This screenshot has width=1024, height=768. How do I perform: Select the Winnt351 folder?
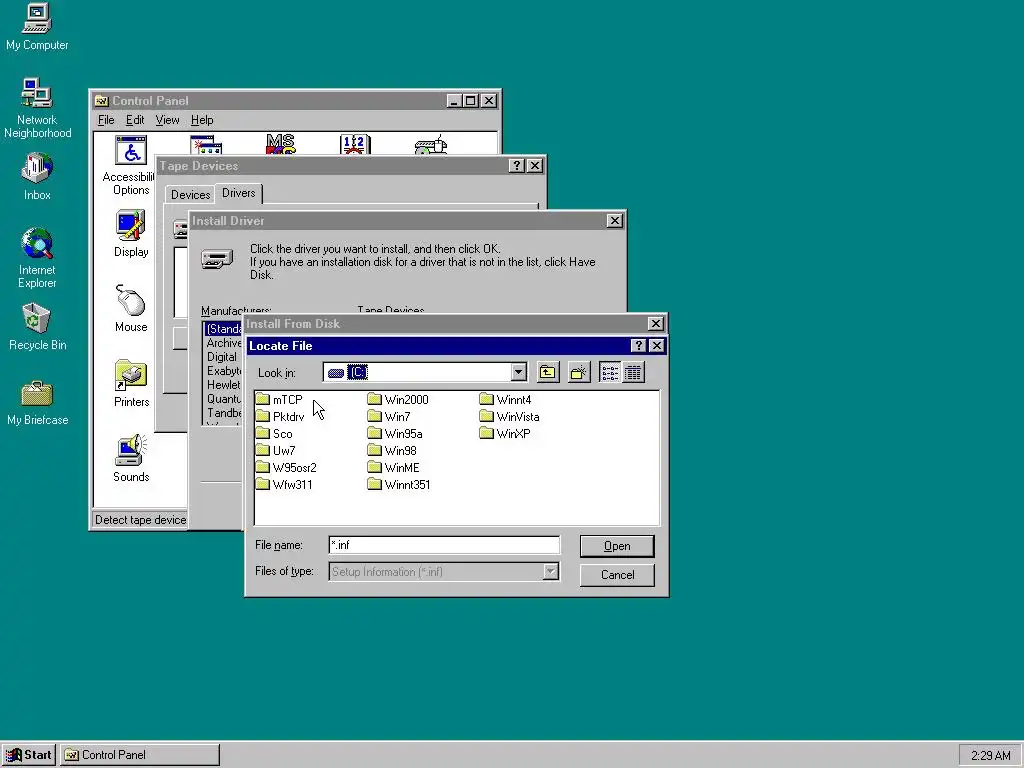click(399, 485)
